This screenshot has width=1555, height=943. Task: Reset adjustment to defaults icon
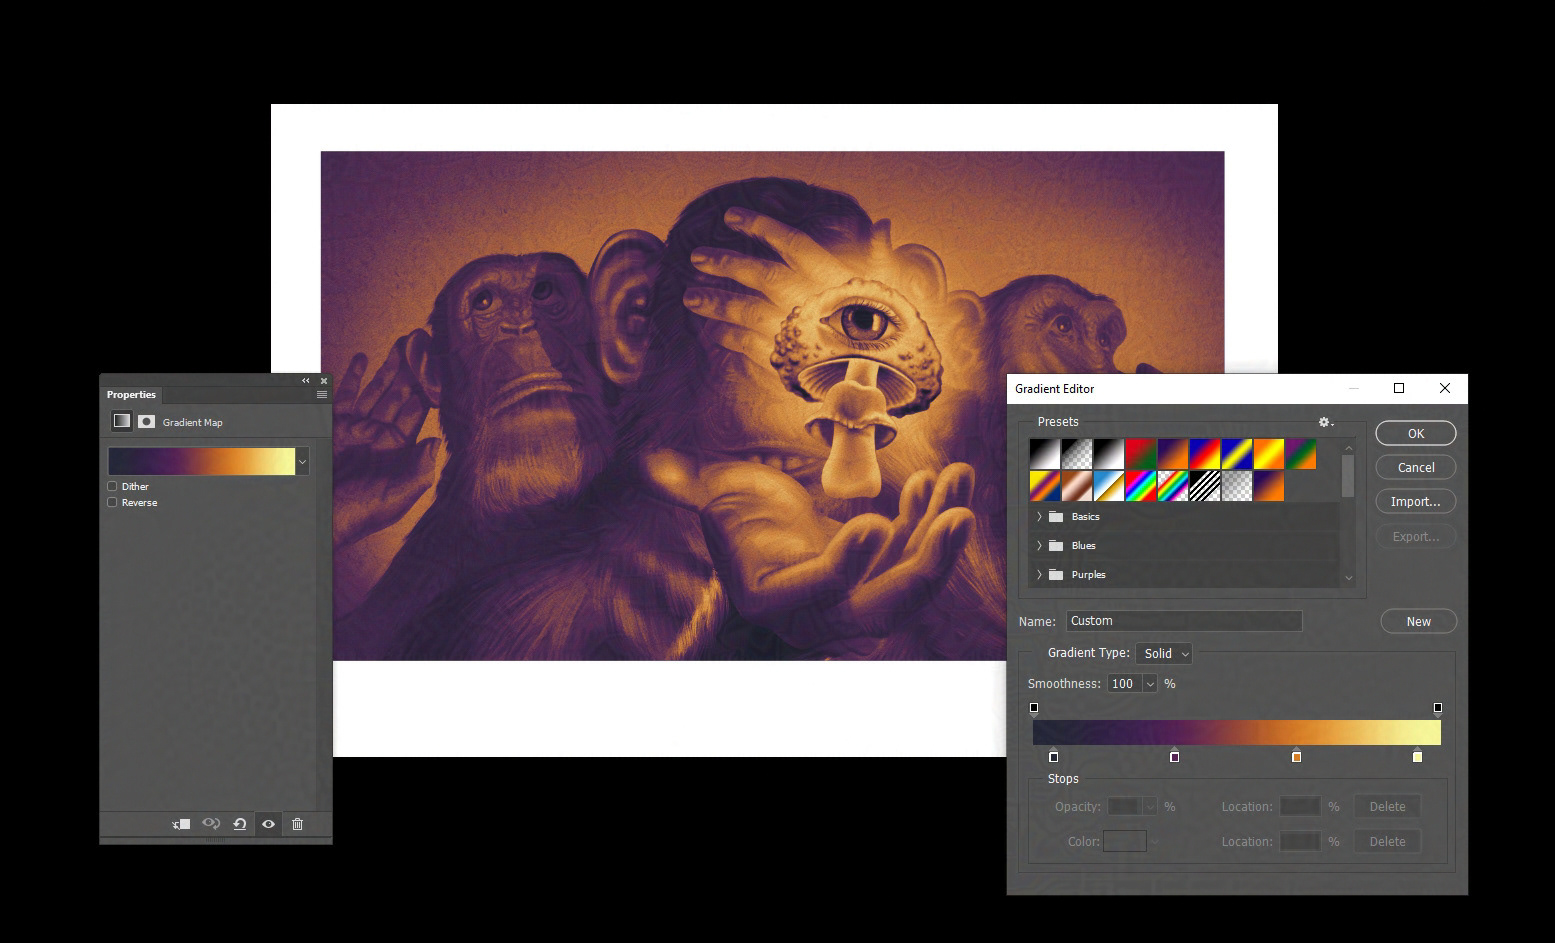tap(240, 824)
